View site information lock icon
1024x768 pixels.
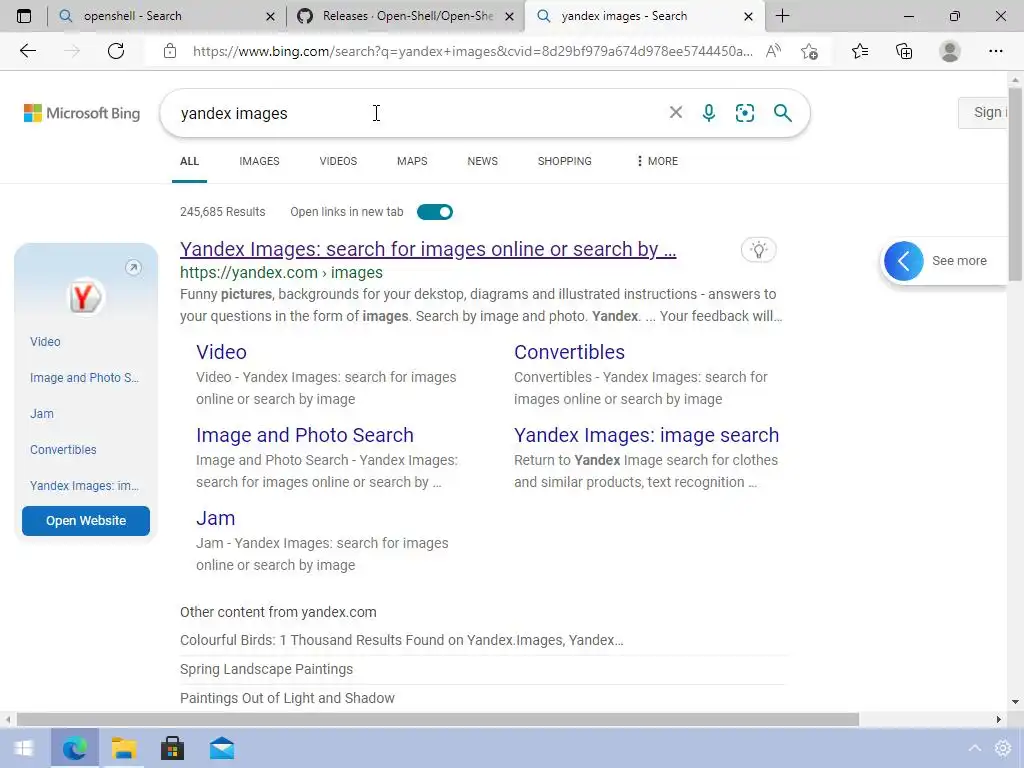(x=170, y=51)
